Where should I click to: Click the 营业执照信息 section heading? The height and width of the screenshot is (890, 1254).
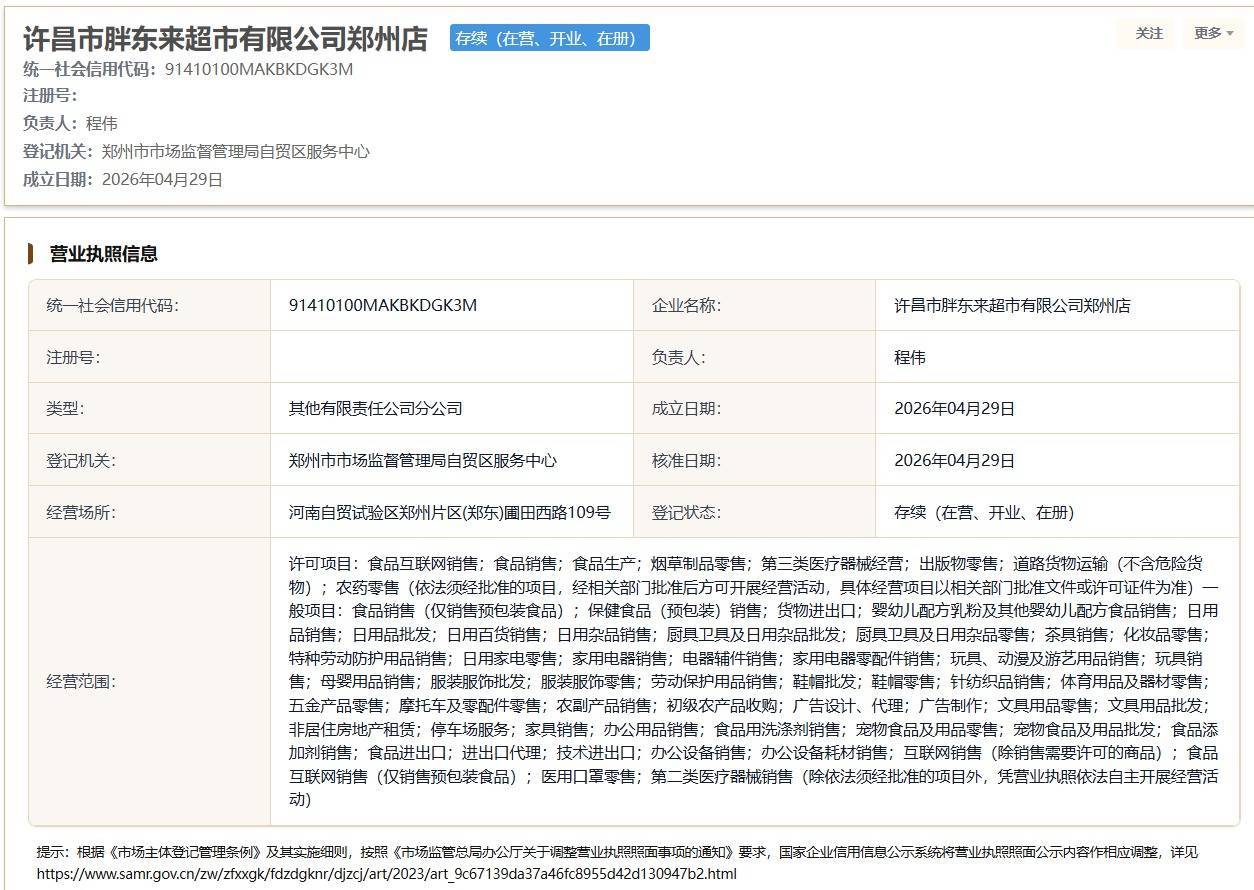(104, 254)
